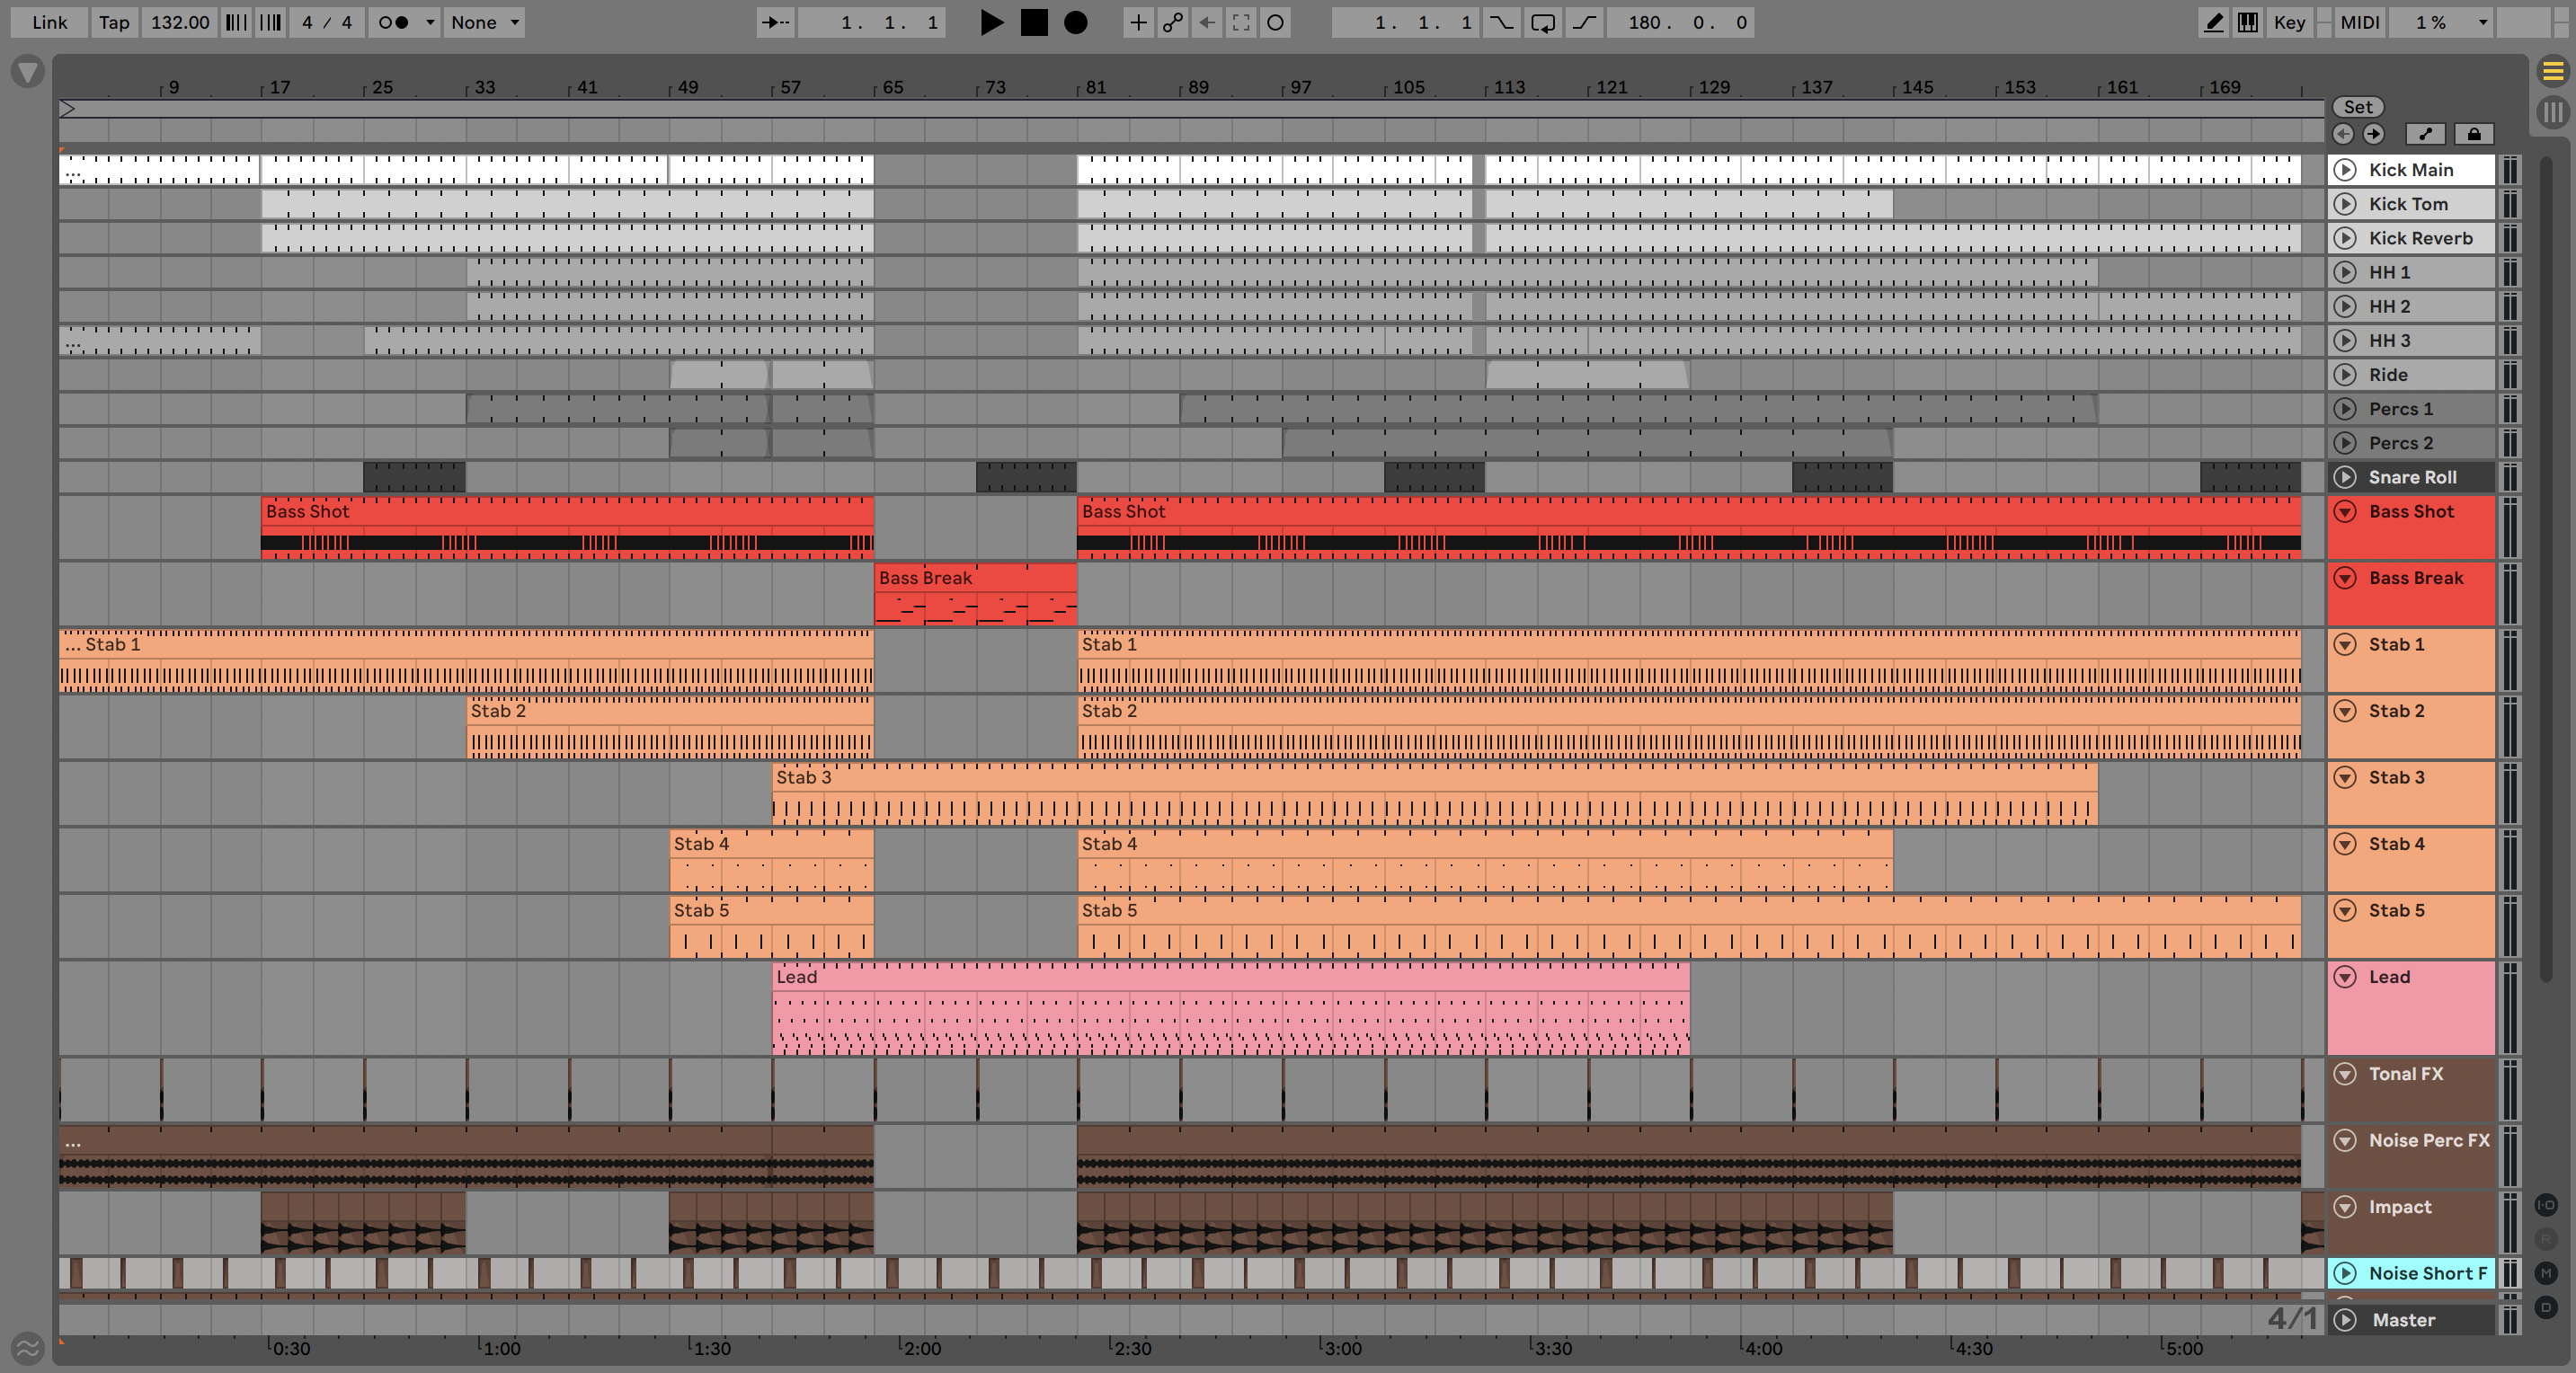Toggle the Link button

(x=49, y=22)
